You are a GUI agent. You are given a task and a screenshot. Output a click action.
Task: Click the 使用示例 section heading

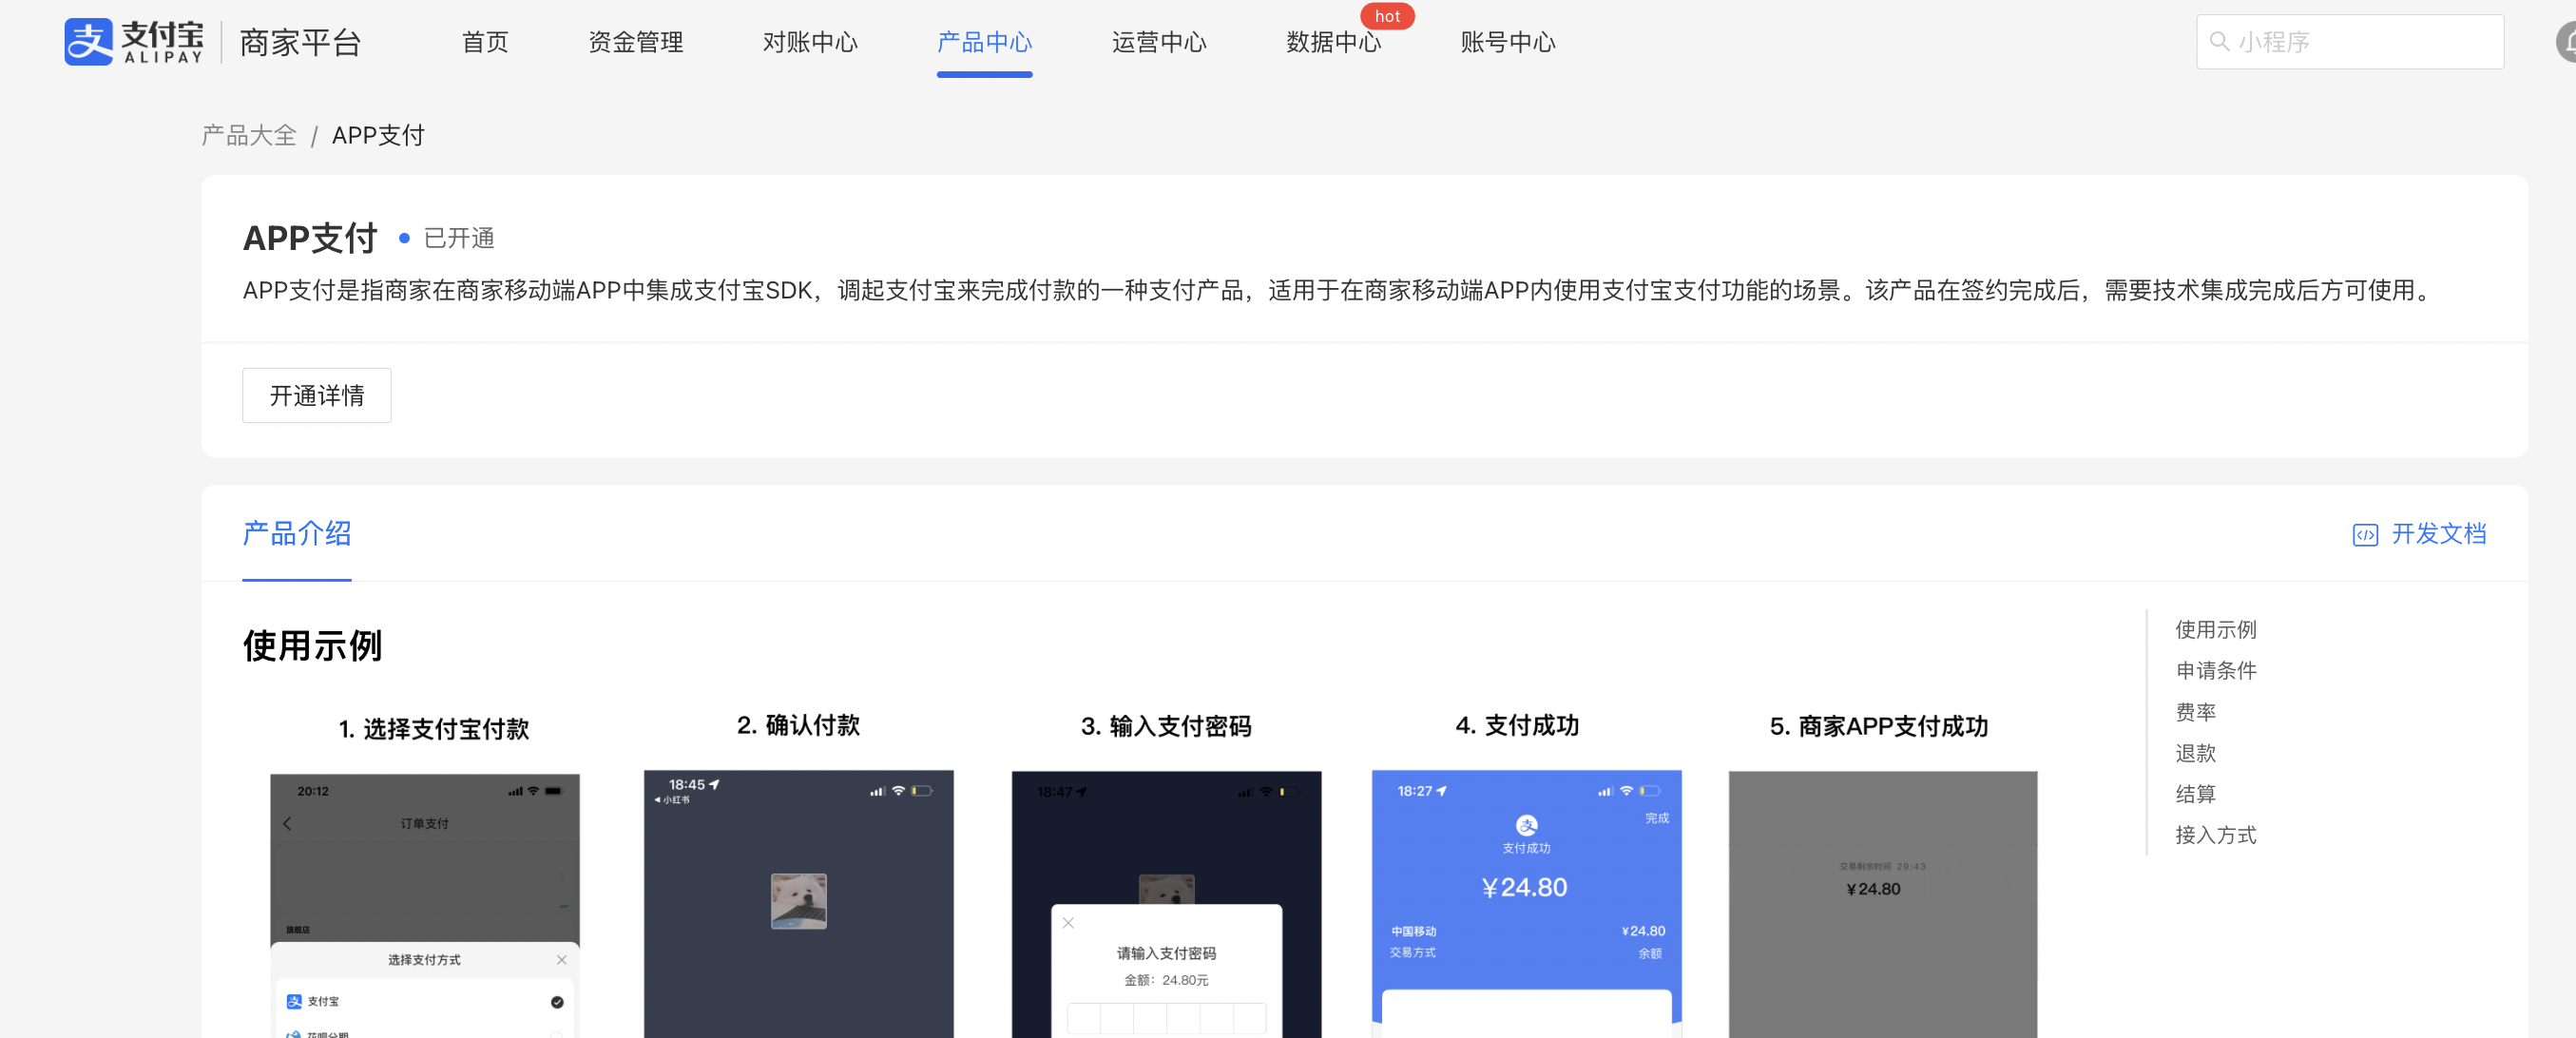click(x=312, y=646)
